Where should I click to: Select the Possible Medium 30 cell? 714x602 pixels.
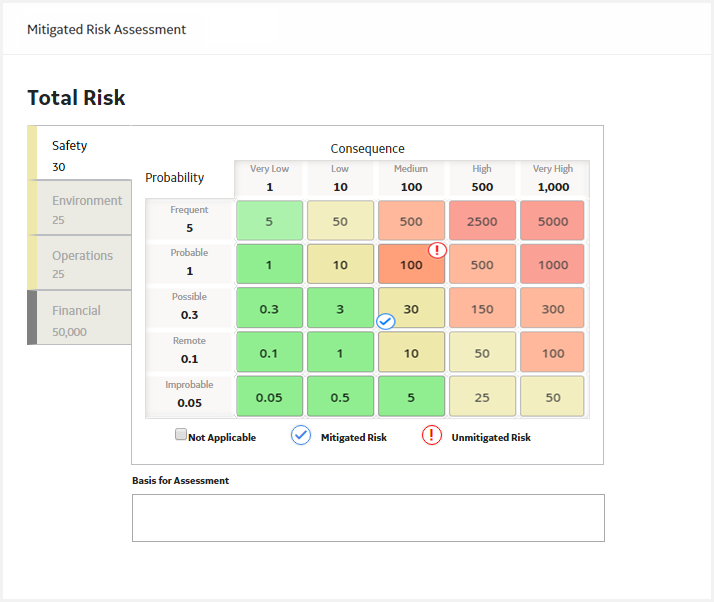[x=411, y=308]
